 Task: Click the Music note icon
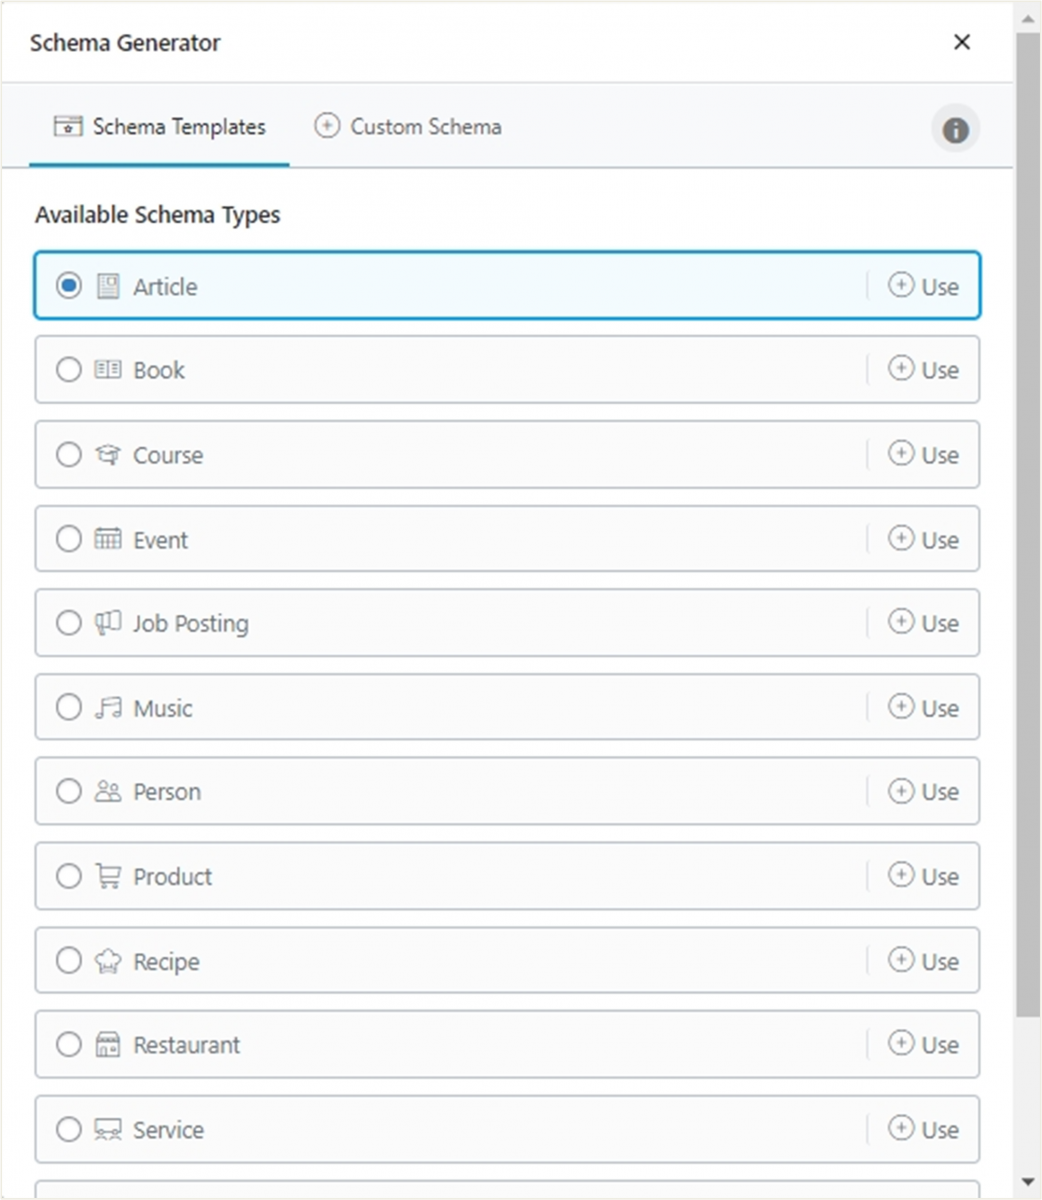pyautogui.click(x=108, y=708)
